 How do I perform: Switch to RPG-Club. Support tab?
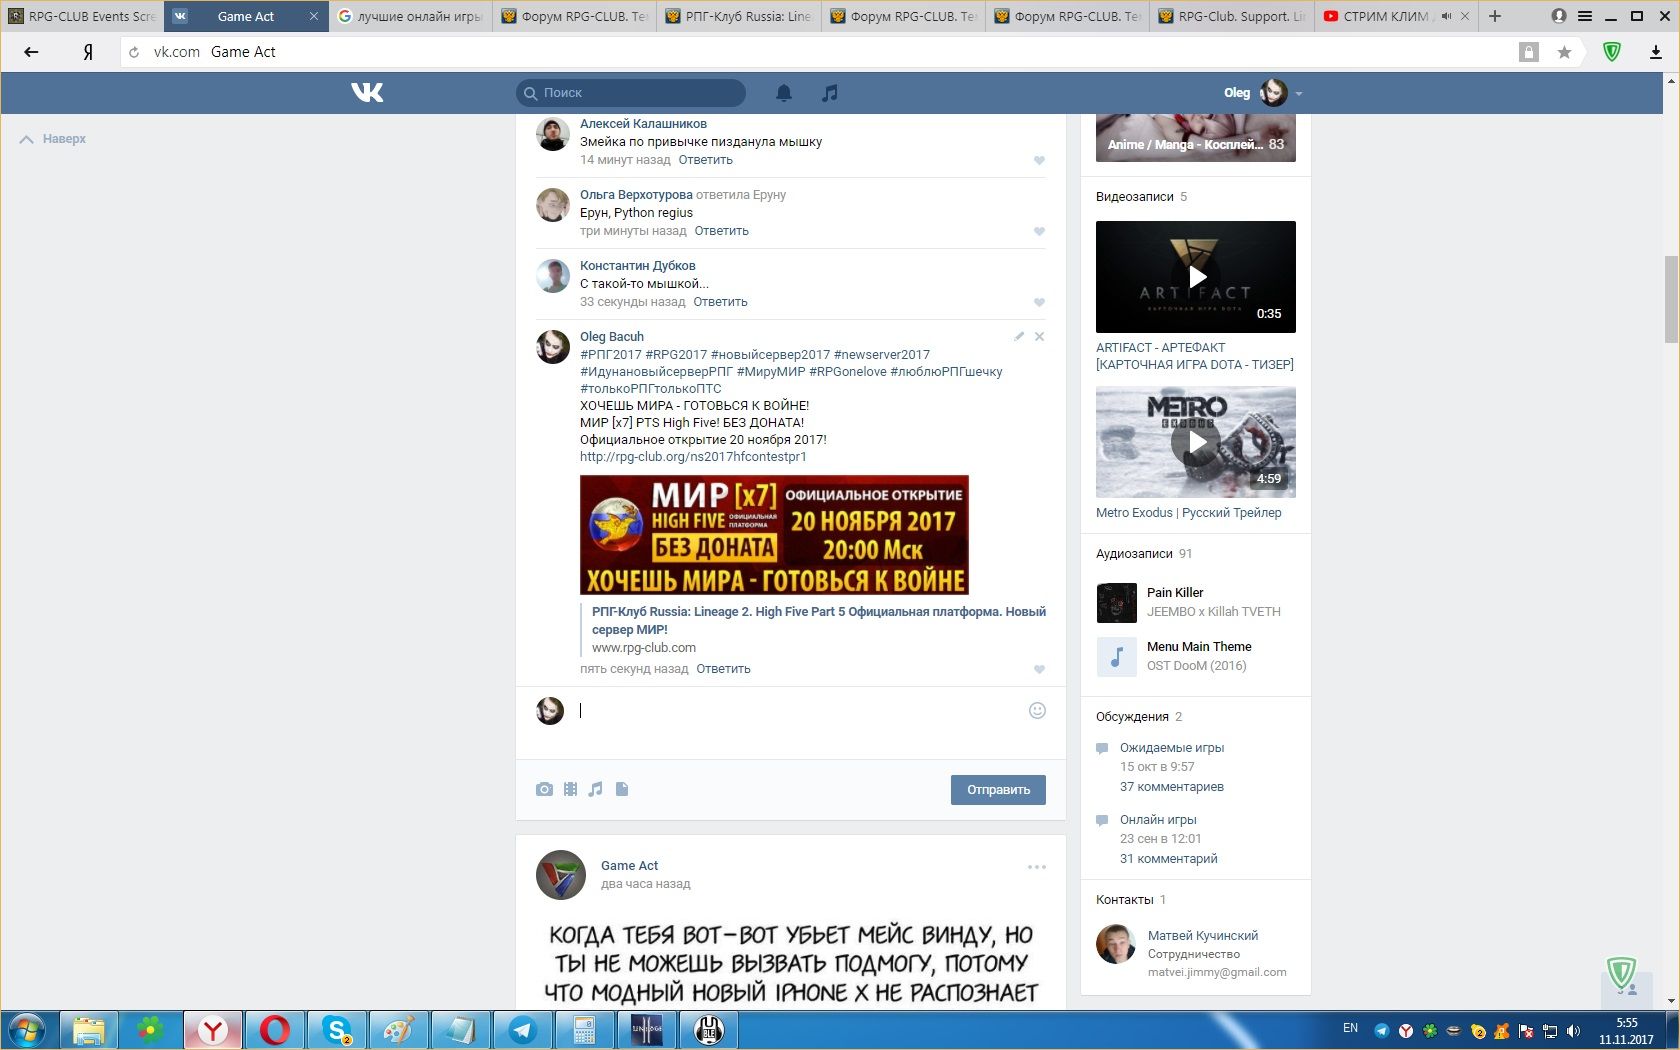[x=1232, y=16]
